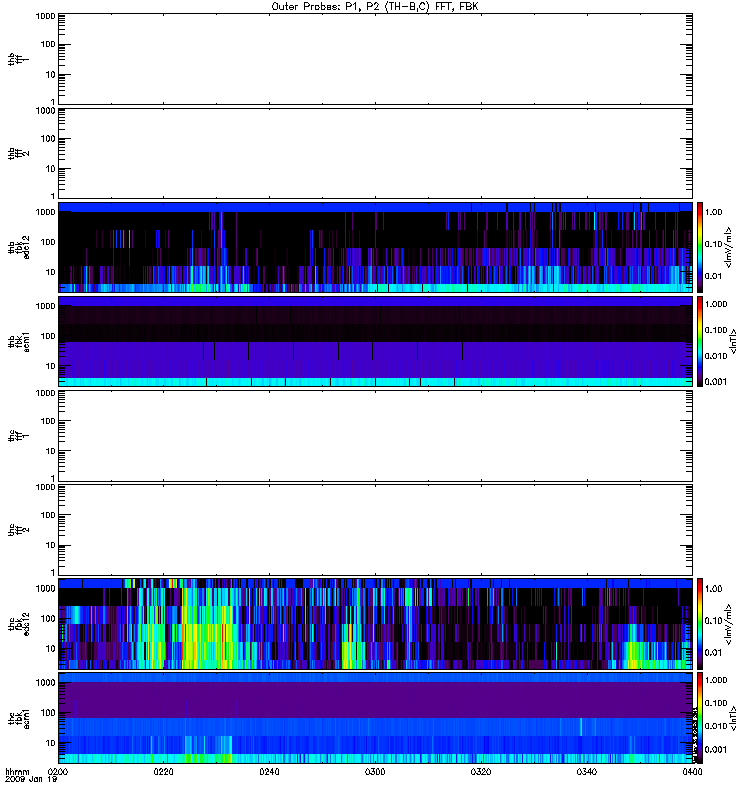Screen dimensions: 750x800
Task: Click the 0200 time axis label
Action: [x=58, y=772]
